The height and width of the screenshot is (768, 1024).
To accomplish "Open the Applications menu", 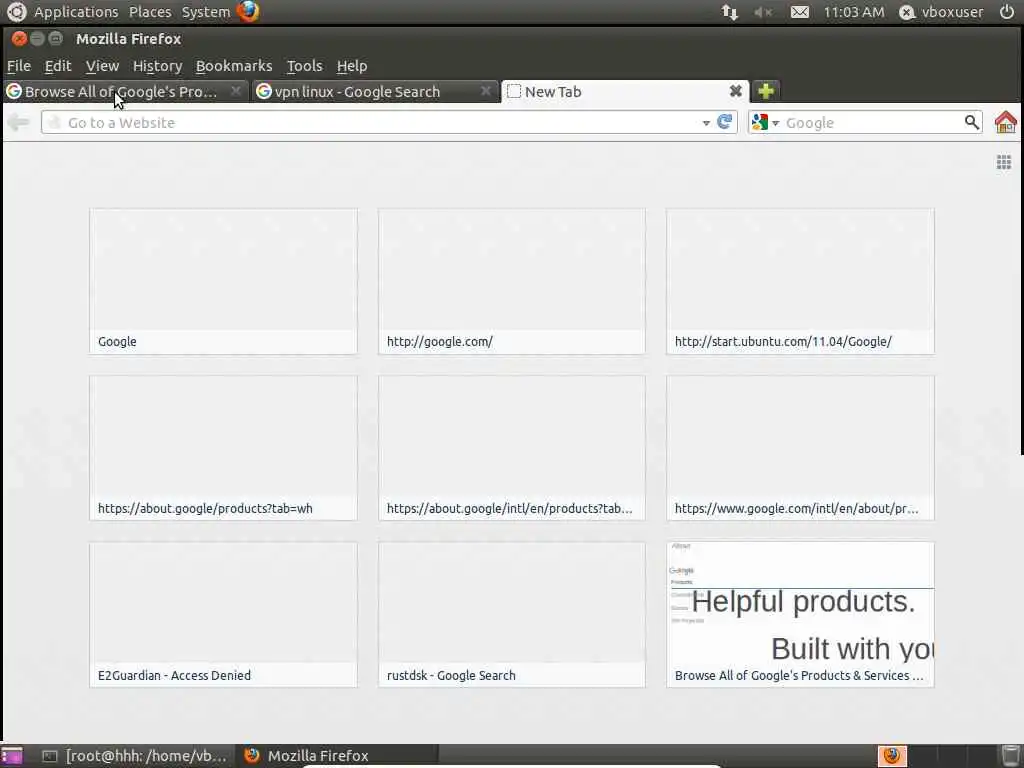I will (x=76, y=12).
